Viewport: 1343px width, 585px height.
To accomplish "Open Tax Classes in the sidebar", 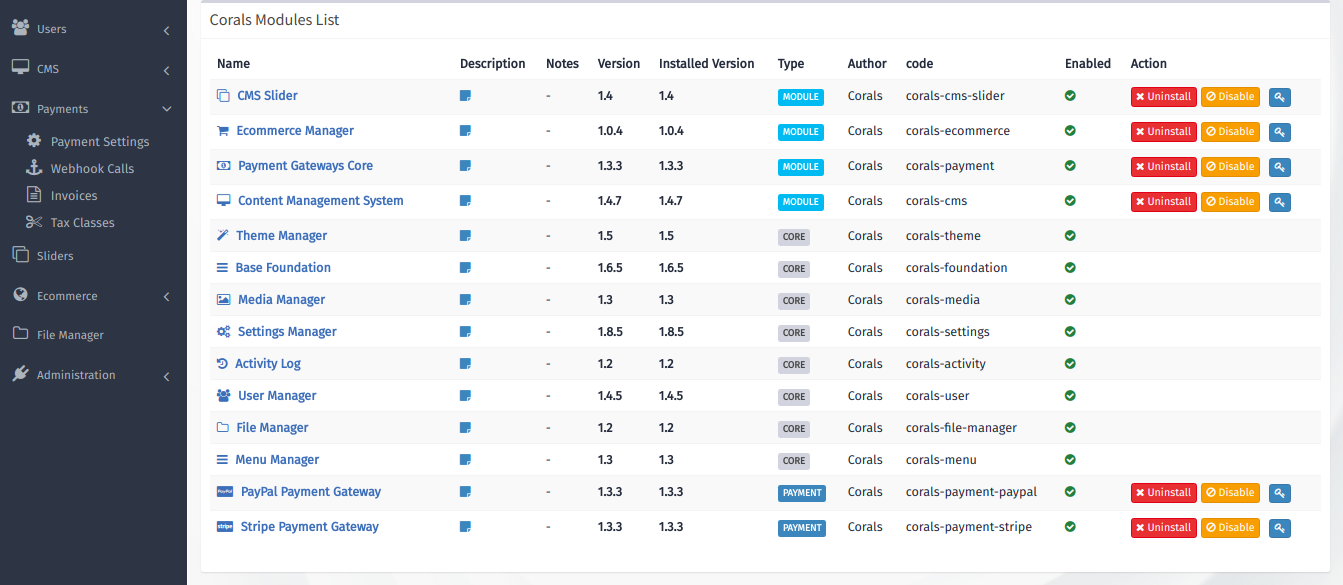I will 83,223.
